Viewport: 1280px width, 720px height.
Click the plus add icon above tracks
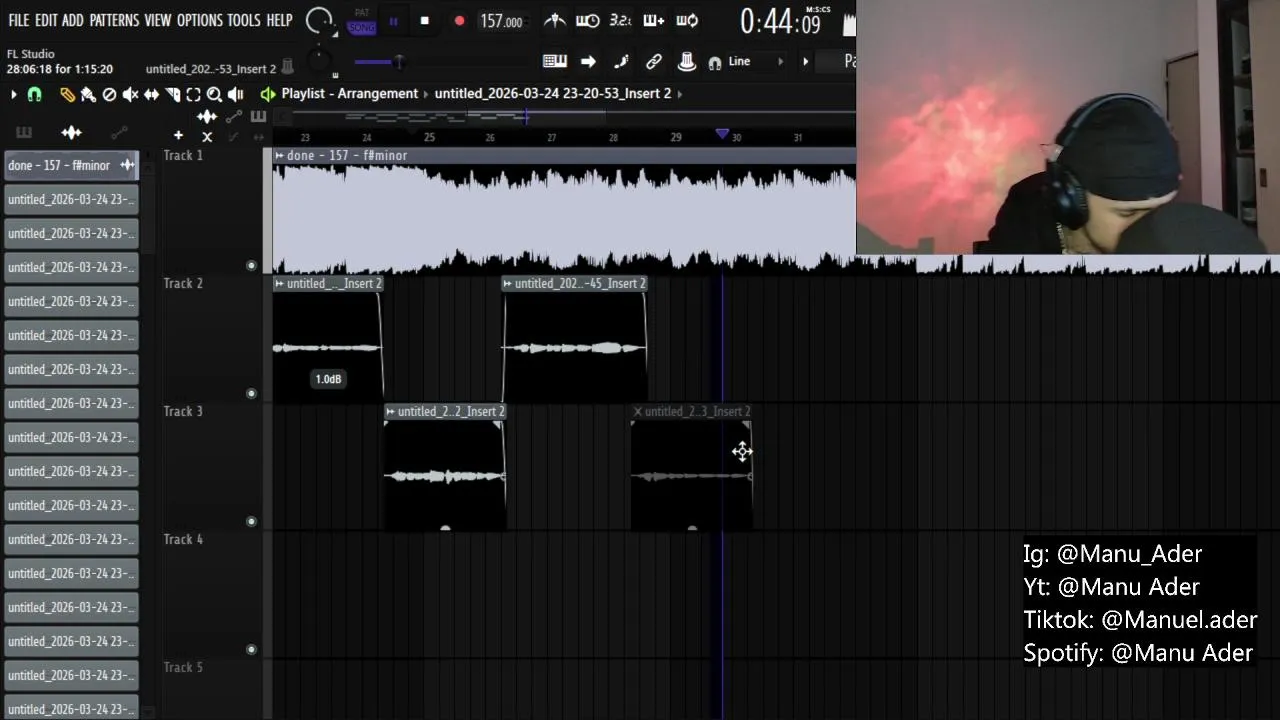coord(178,135)
